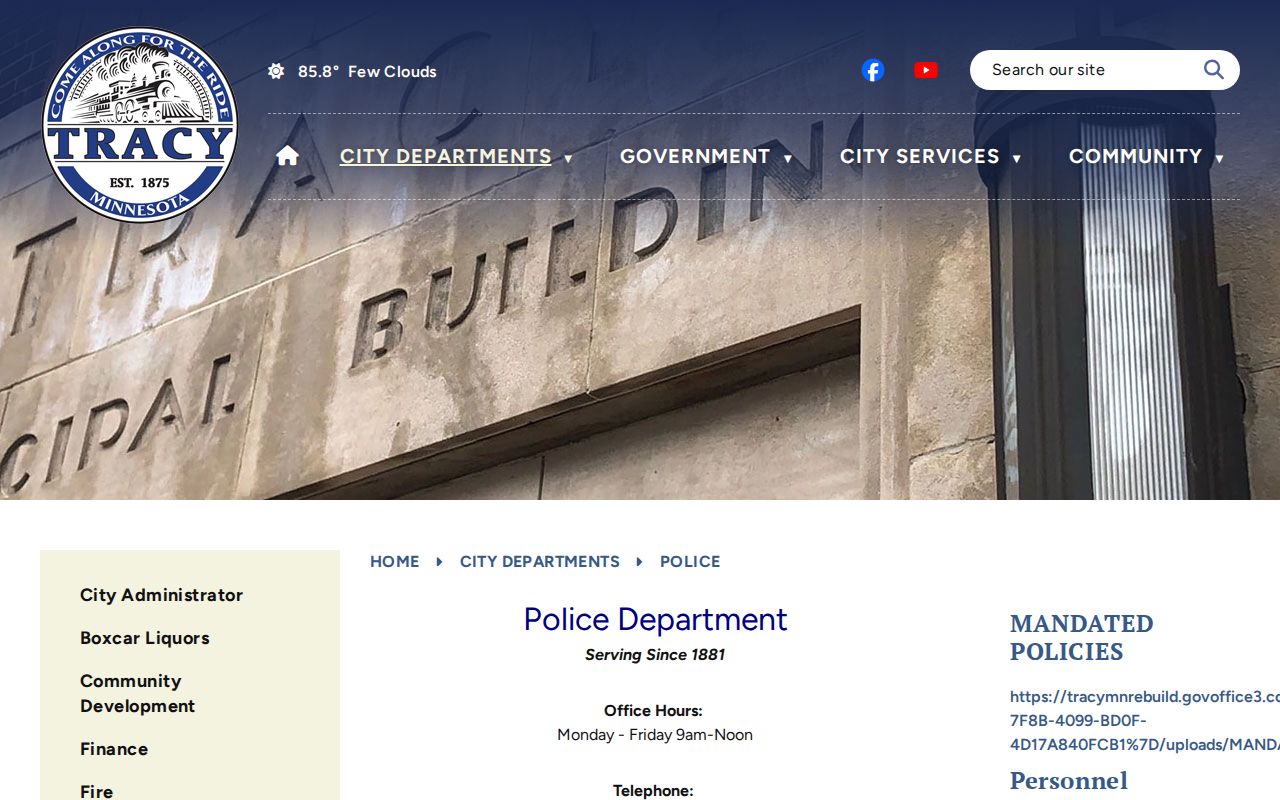The image size is (1280, 800).
Task: Click the Telephone label
Action: click(x=653, y=791)
